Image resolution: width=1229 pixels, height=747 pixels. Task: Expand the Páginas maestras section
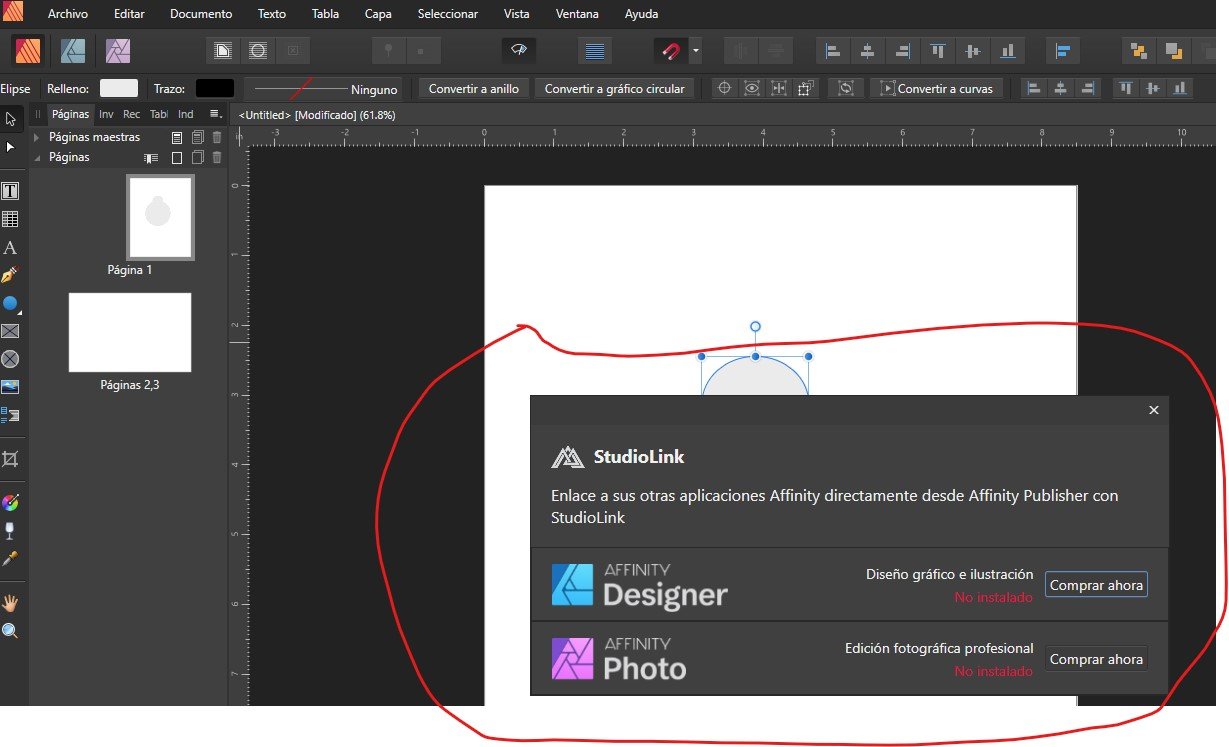coord(37,137)
